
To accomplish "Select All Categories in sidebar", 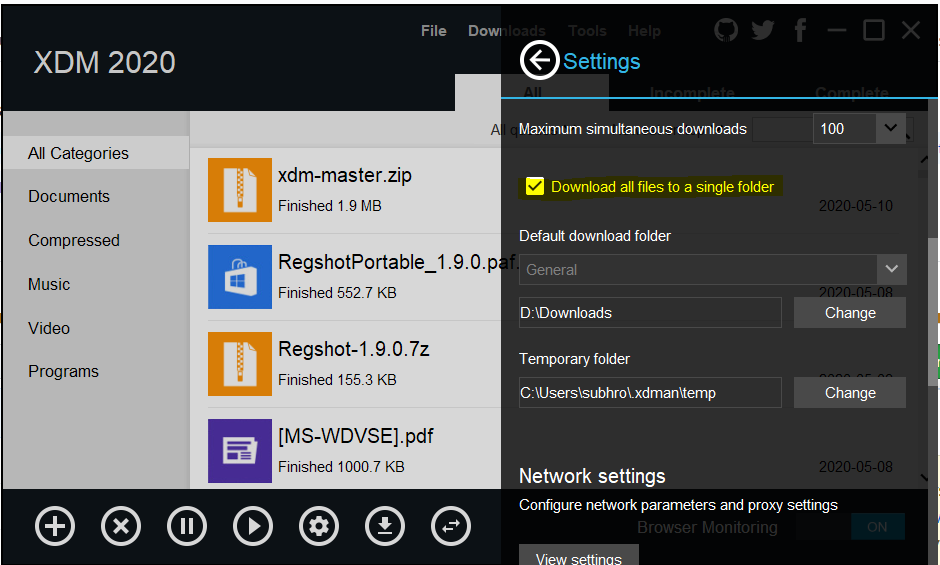I will point(96,153).
